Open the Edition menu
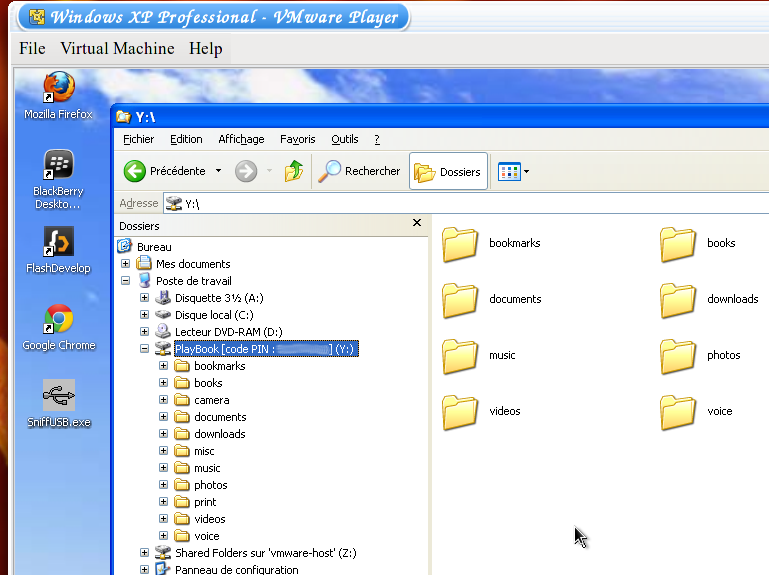 (186, 139)
